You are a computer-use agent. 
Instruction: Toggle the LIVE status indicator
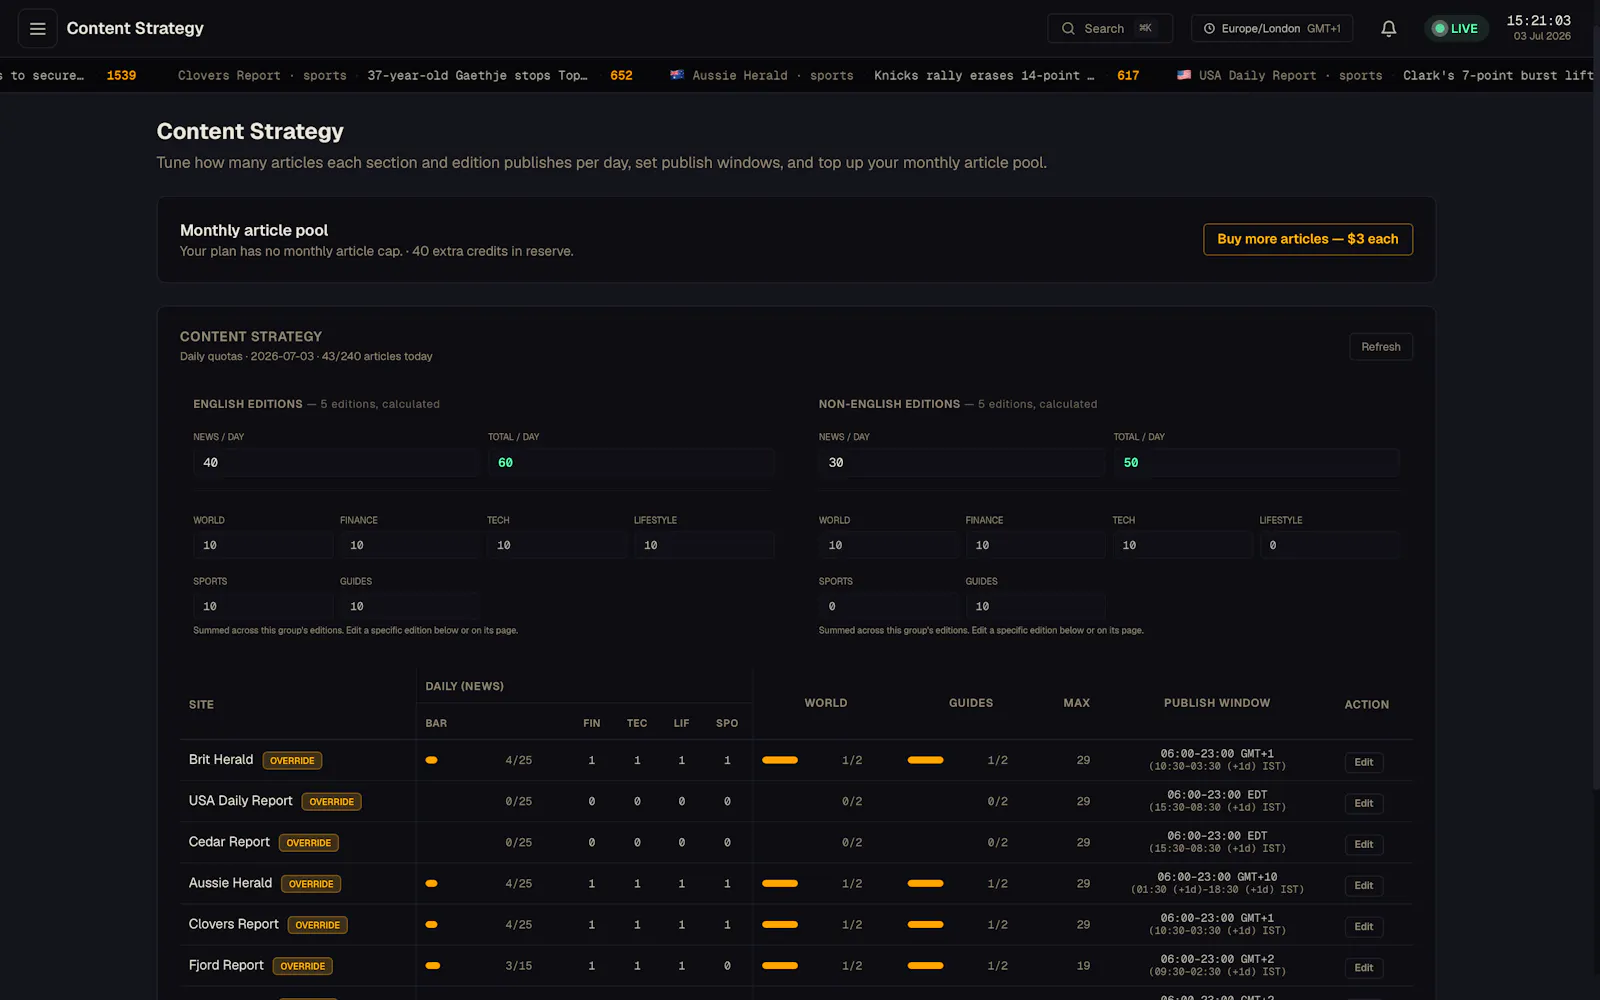click(x=1456, y=29)
